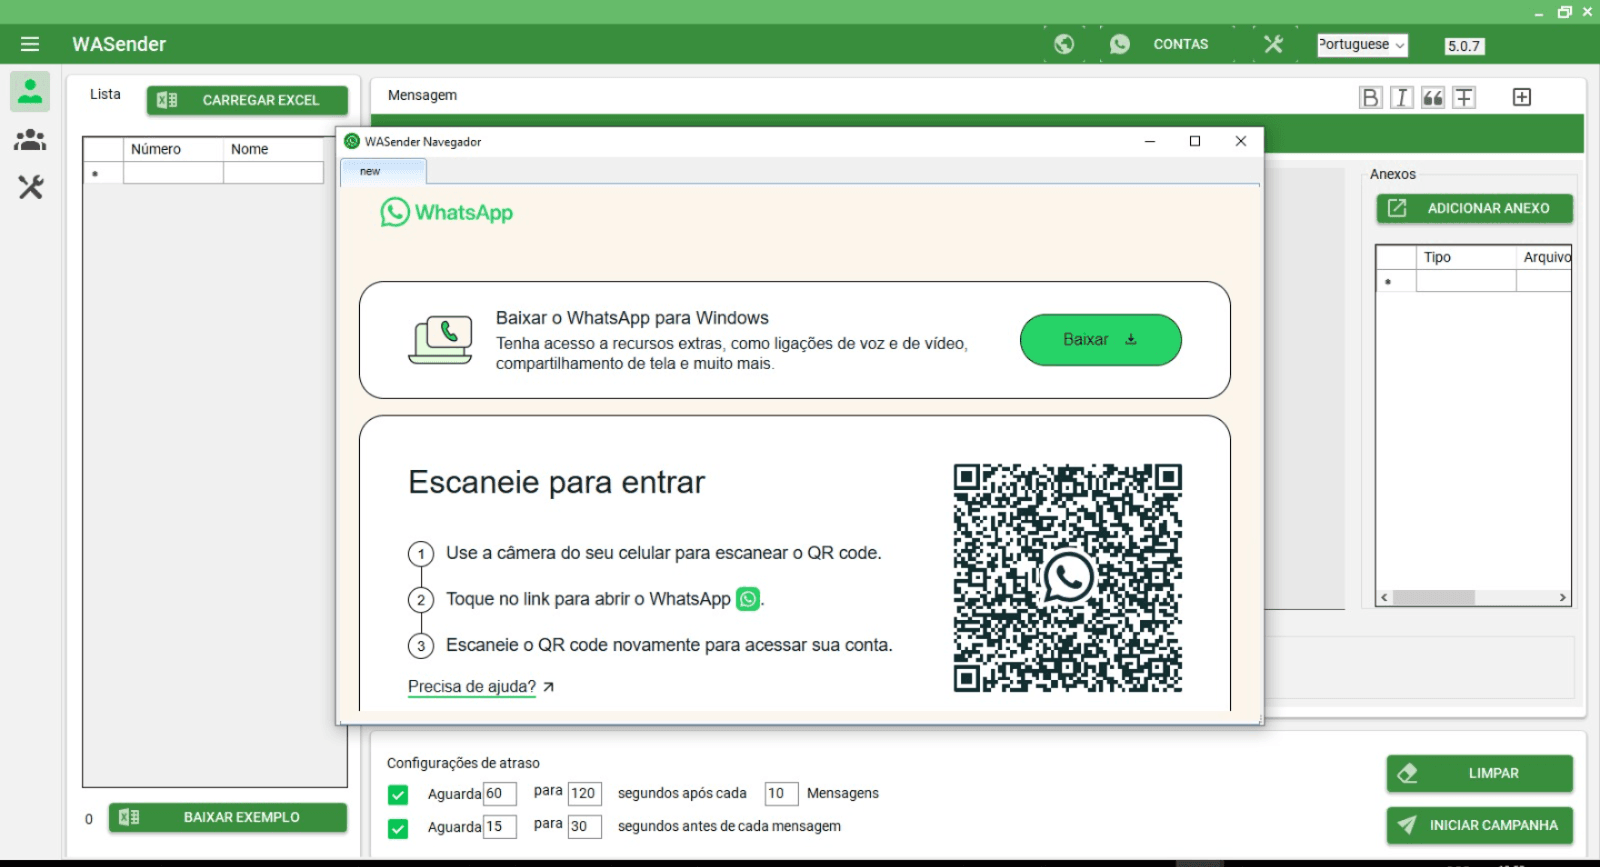Toggle the 'Aguarda 60' delay checkbox

point(398,795)
